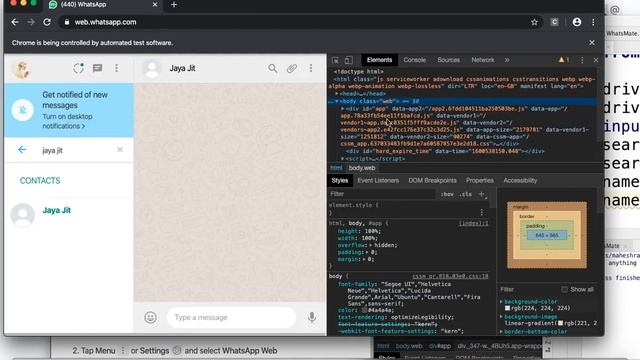Open your WhatsApp profile picture
The image size is (640, 360).
(x=22, y=69)
